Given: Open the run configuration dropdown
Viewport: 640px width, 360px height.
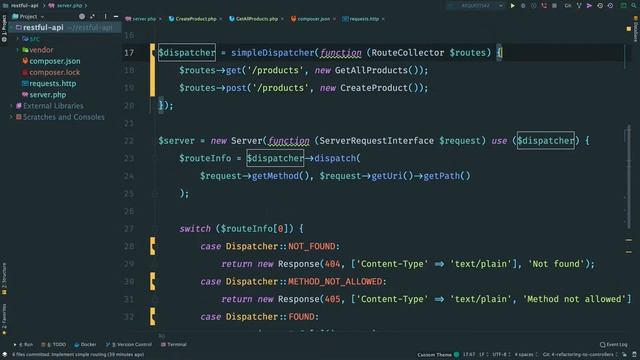Looking at the screenshot, I should tap(476, 6).
